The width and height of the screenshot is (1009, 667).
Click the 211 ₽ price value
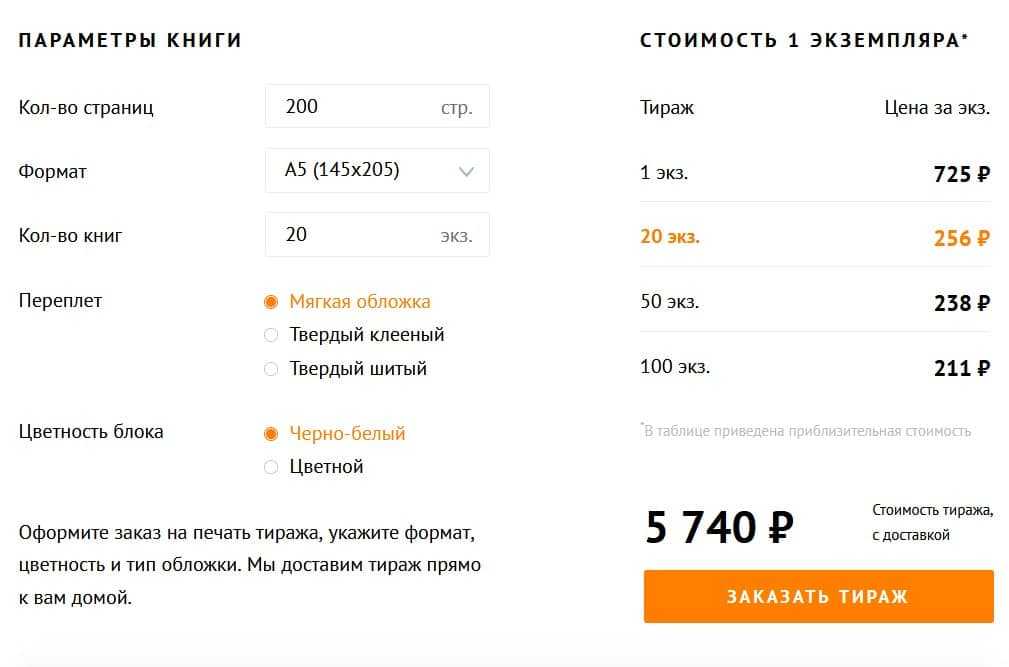click(x=961, y=368)
